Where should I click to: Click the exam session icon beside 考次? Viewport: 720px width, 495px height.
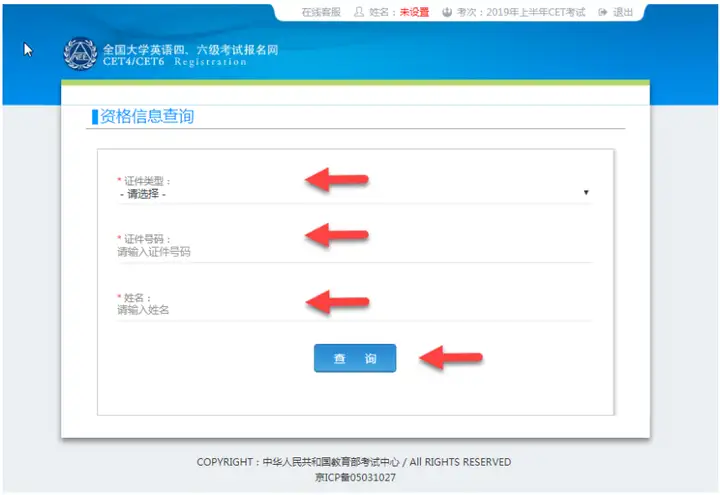coord(447,12)
